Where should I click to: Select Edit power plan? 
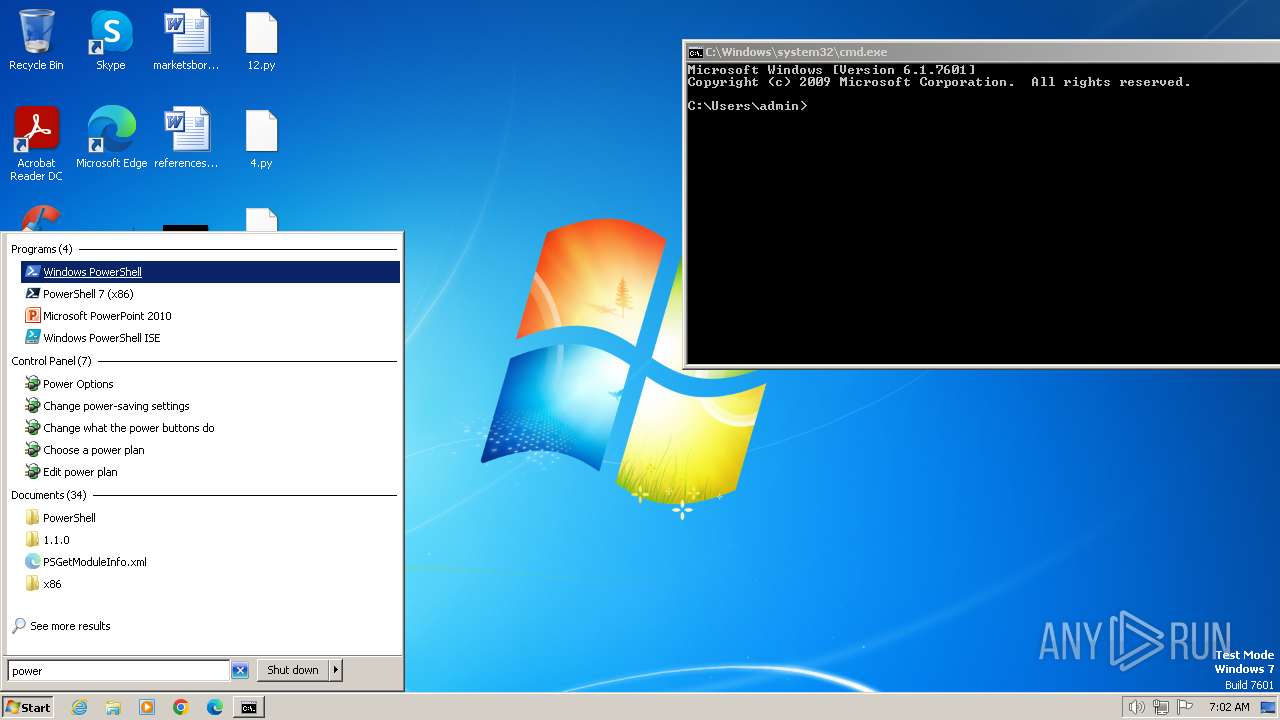tap(210, 472)
